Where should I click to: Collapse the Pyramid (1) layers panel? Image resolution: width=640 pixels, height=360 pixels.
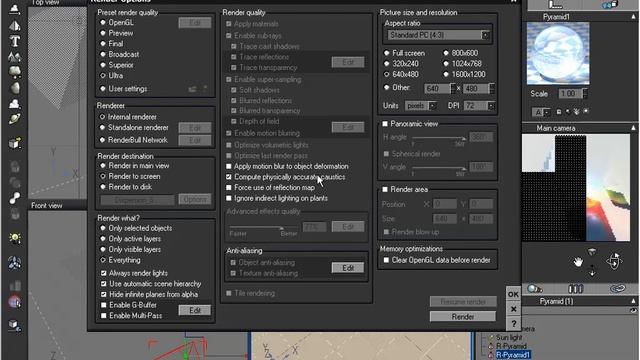[633, 301]
